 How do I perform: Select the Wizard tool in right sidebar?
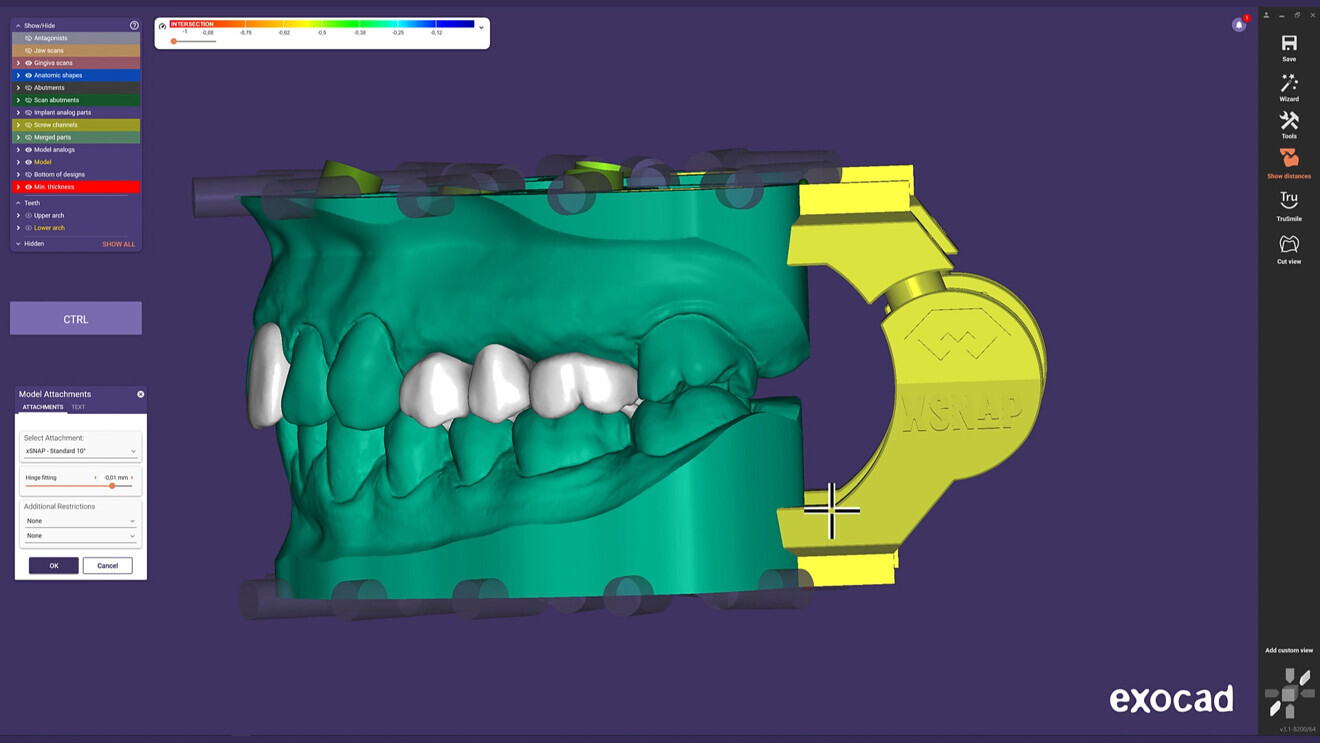click(1288, 89)
